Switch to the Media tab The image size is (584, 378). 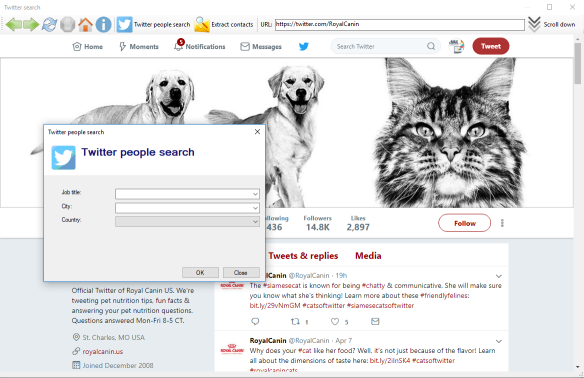(368, 256)
